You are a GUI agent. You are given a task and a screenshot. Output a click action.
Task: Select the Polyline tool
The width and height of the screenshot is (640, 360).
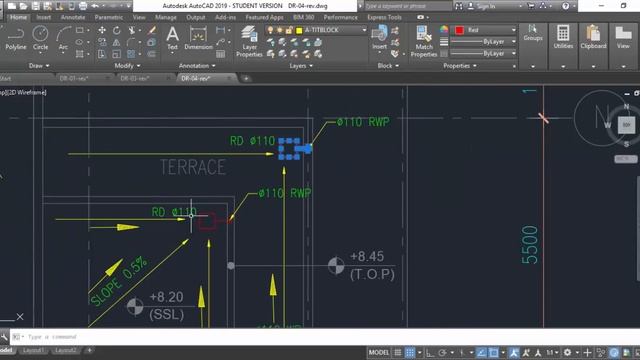(16, 38)
